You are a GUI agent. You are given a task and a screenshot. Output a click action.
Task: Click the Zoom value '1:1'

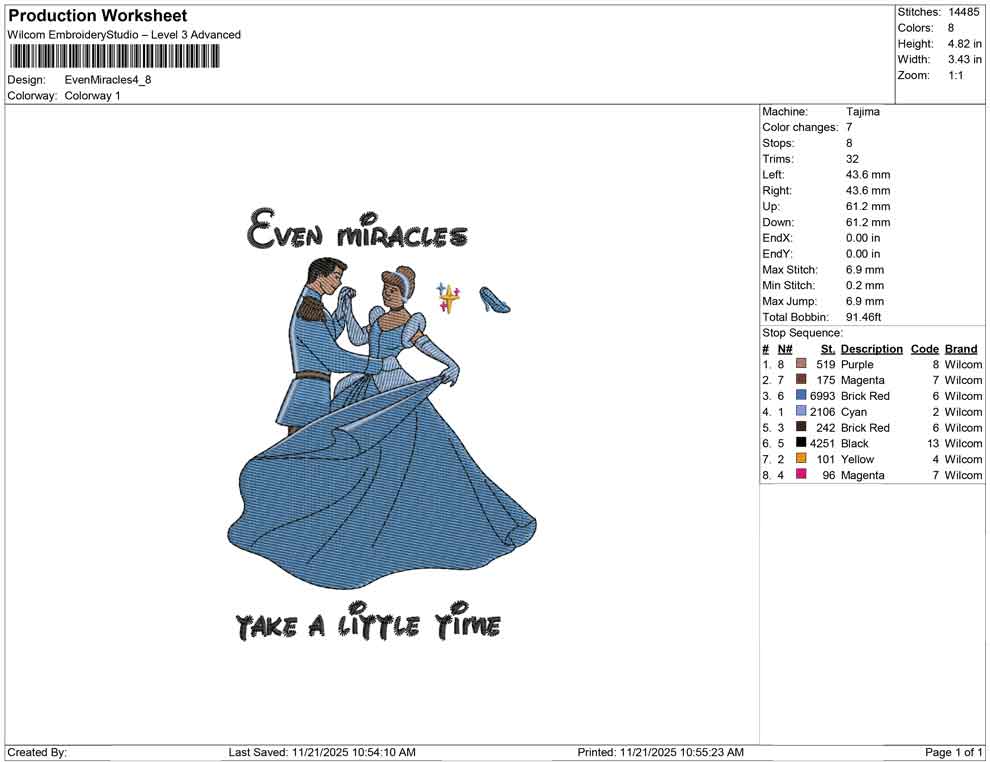click(955, 75)
